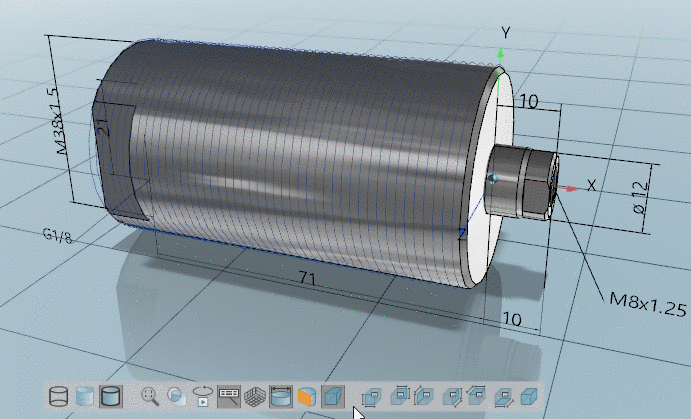Screen dimensions: 691x419
Task: Click the Y axis label
Action: pos(505,33)
